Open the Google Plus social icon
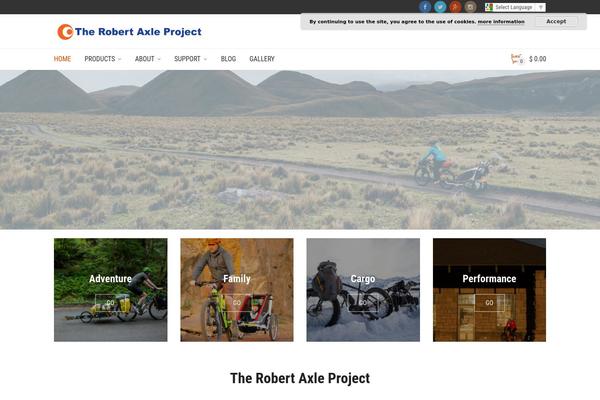The height and width of the screenshot is (400, 600). 455,7
